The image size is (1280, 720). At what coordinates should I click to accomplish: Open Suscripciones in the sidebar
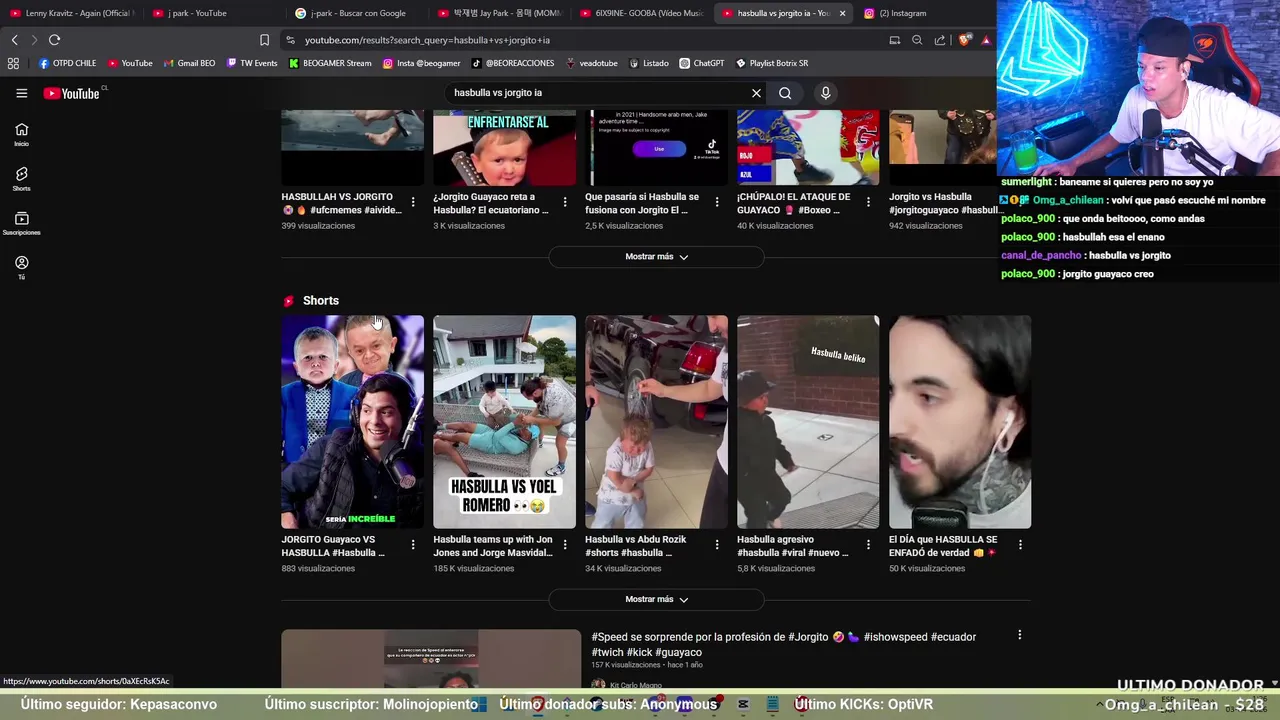pos(21,223)
